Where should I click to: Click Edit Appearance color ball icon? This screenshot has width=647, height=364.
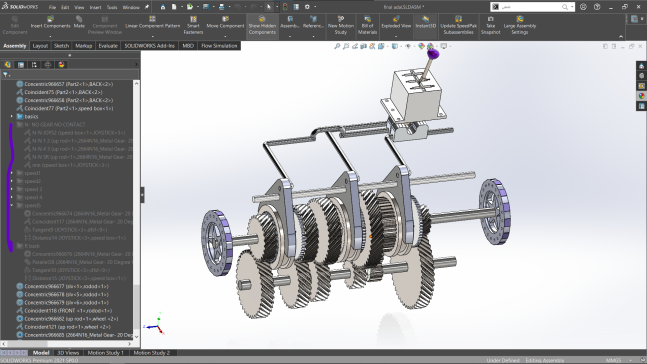[x=421, y=46]
